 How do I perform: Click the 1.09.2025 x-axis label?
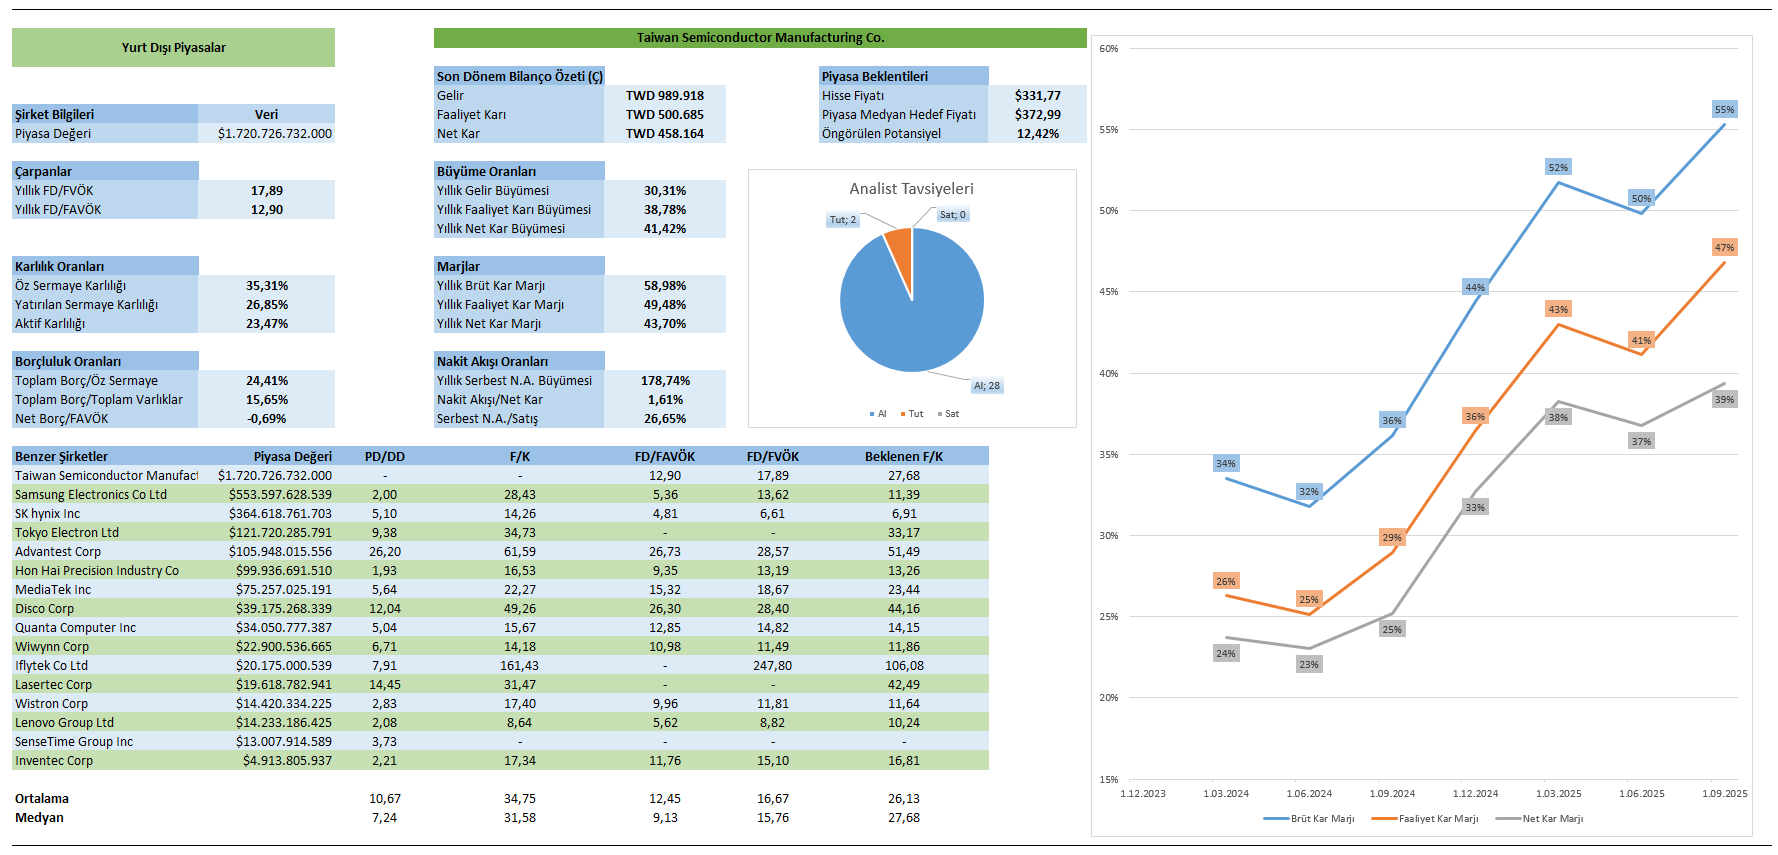point(1724,794)
